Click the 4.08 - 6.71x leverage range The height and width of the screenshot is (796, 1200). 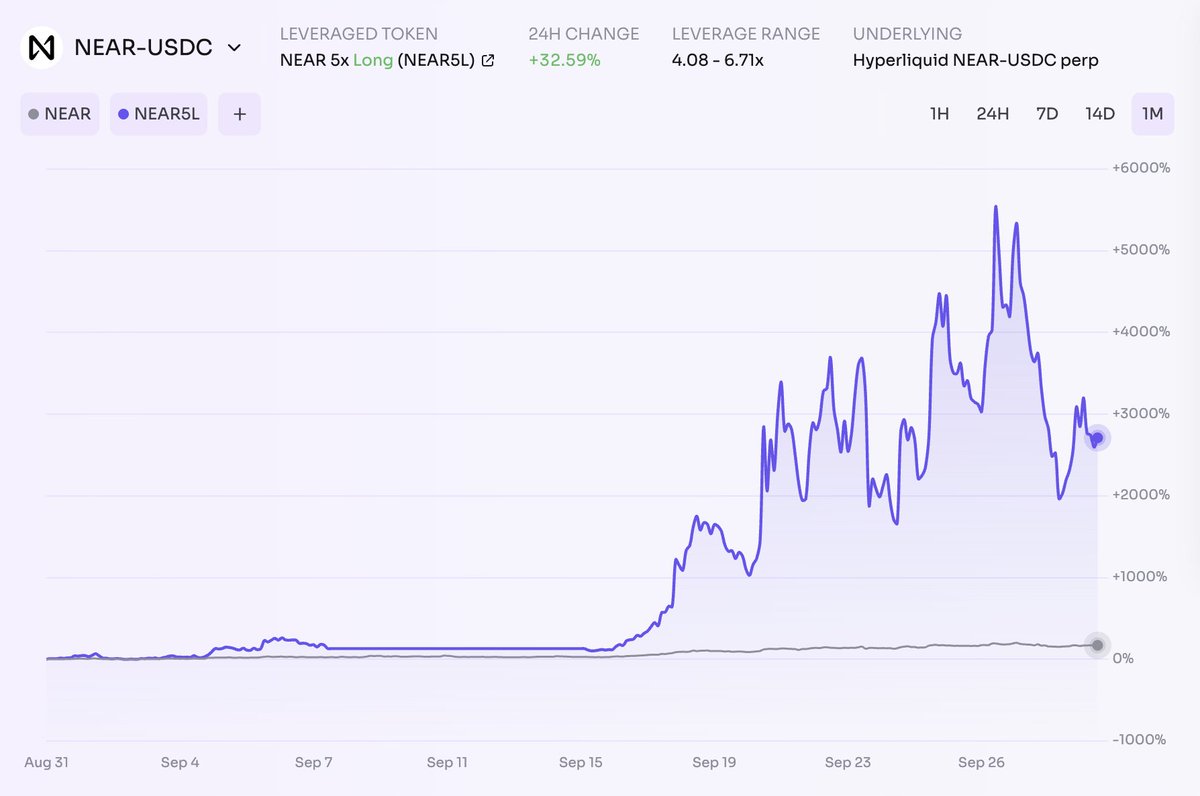point(718,60)
